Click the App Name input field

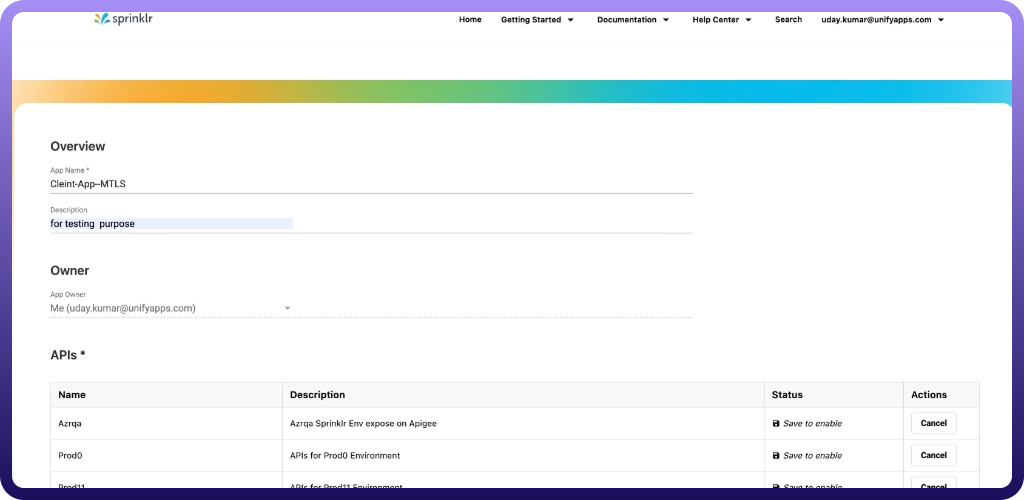[371, 184]
